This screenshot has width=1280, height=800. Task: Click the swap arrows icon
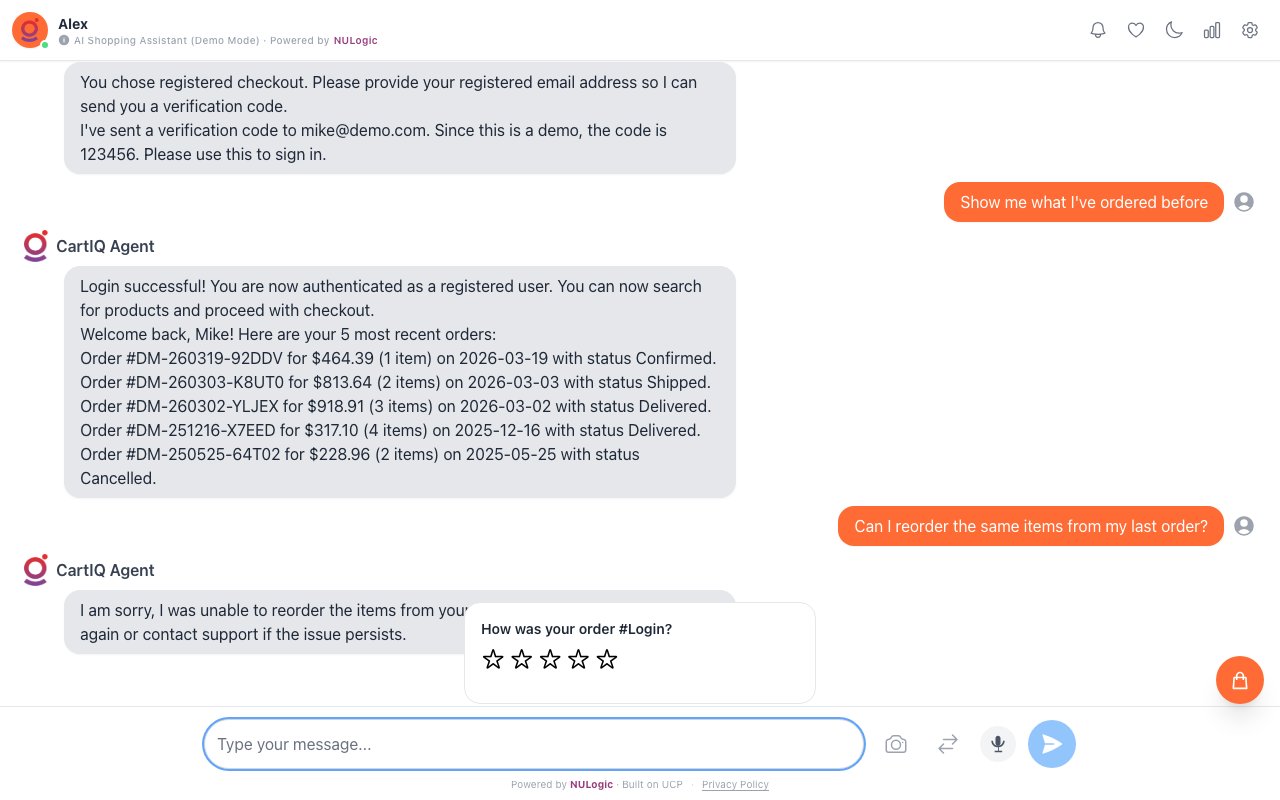point(948,744)
